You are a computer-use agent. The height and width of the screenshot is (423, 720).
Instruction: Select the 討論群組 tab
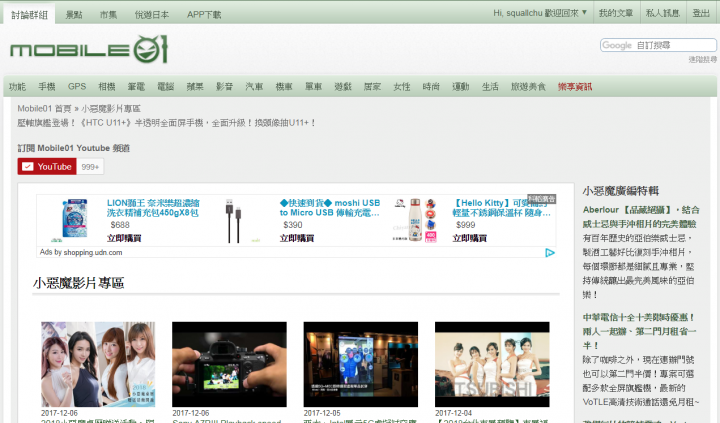(x=29, y=15)
